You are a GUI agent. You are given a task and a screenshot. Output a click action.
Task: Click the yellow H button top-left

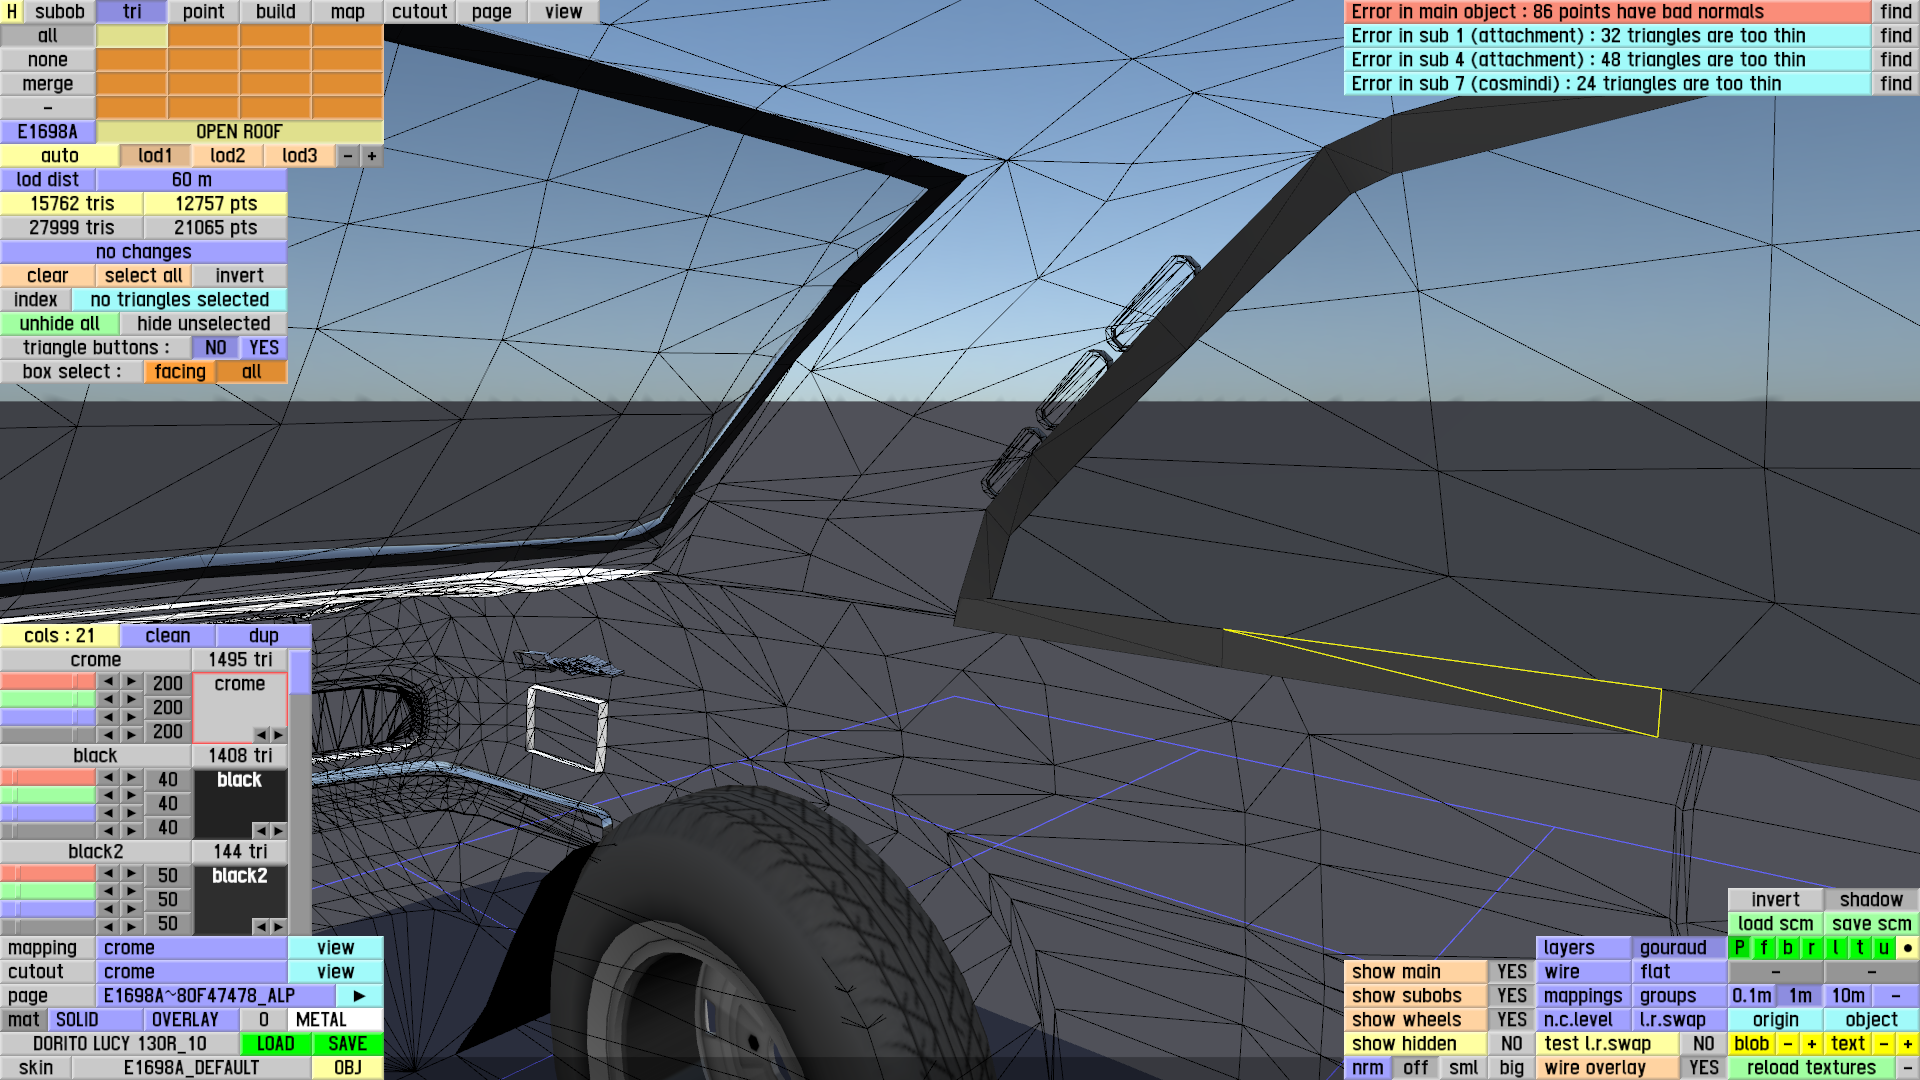coord(12,12)
